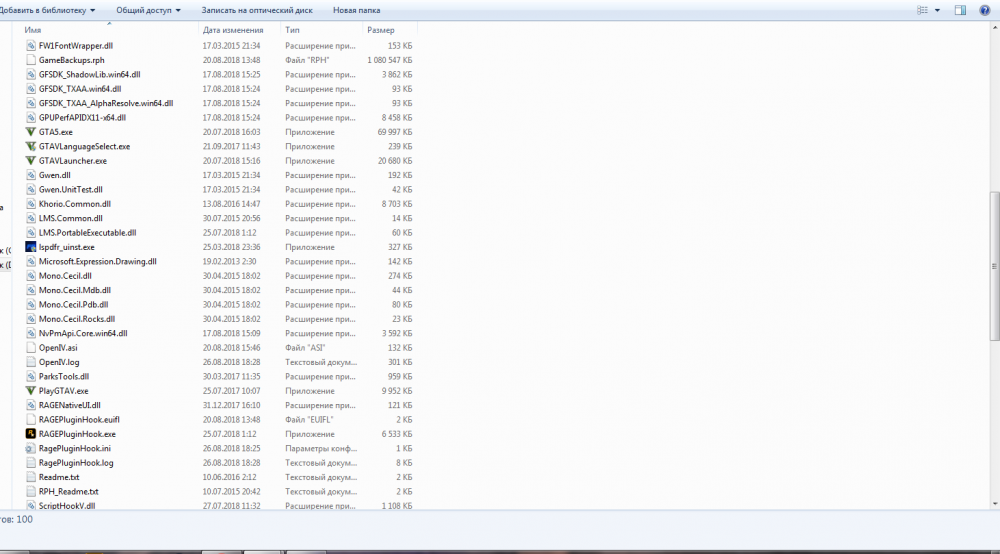This screenshot has height=554, width=1000.
Task: Click the GameBackups.rph file icon
Action: tap(31, 60)
